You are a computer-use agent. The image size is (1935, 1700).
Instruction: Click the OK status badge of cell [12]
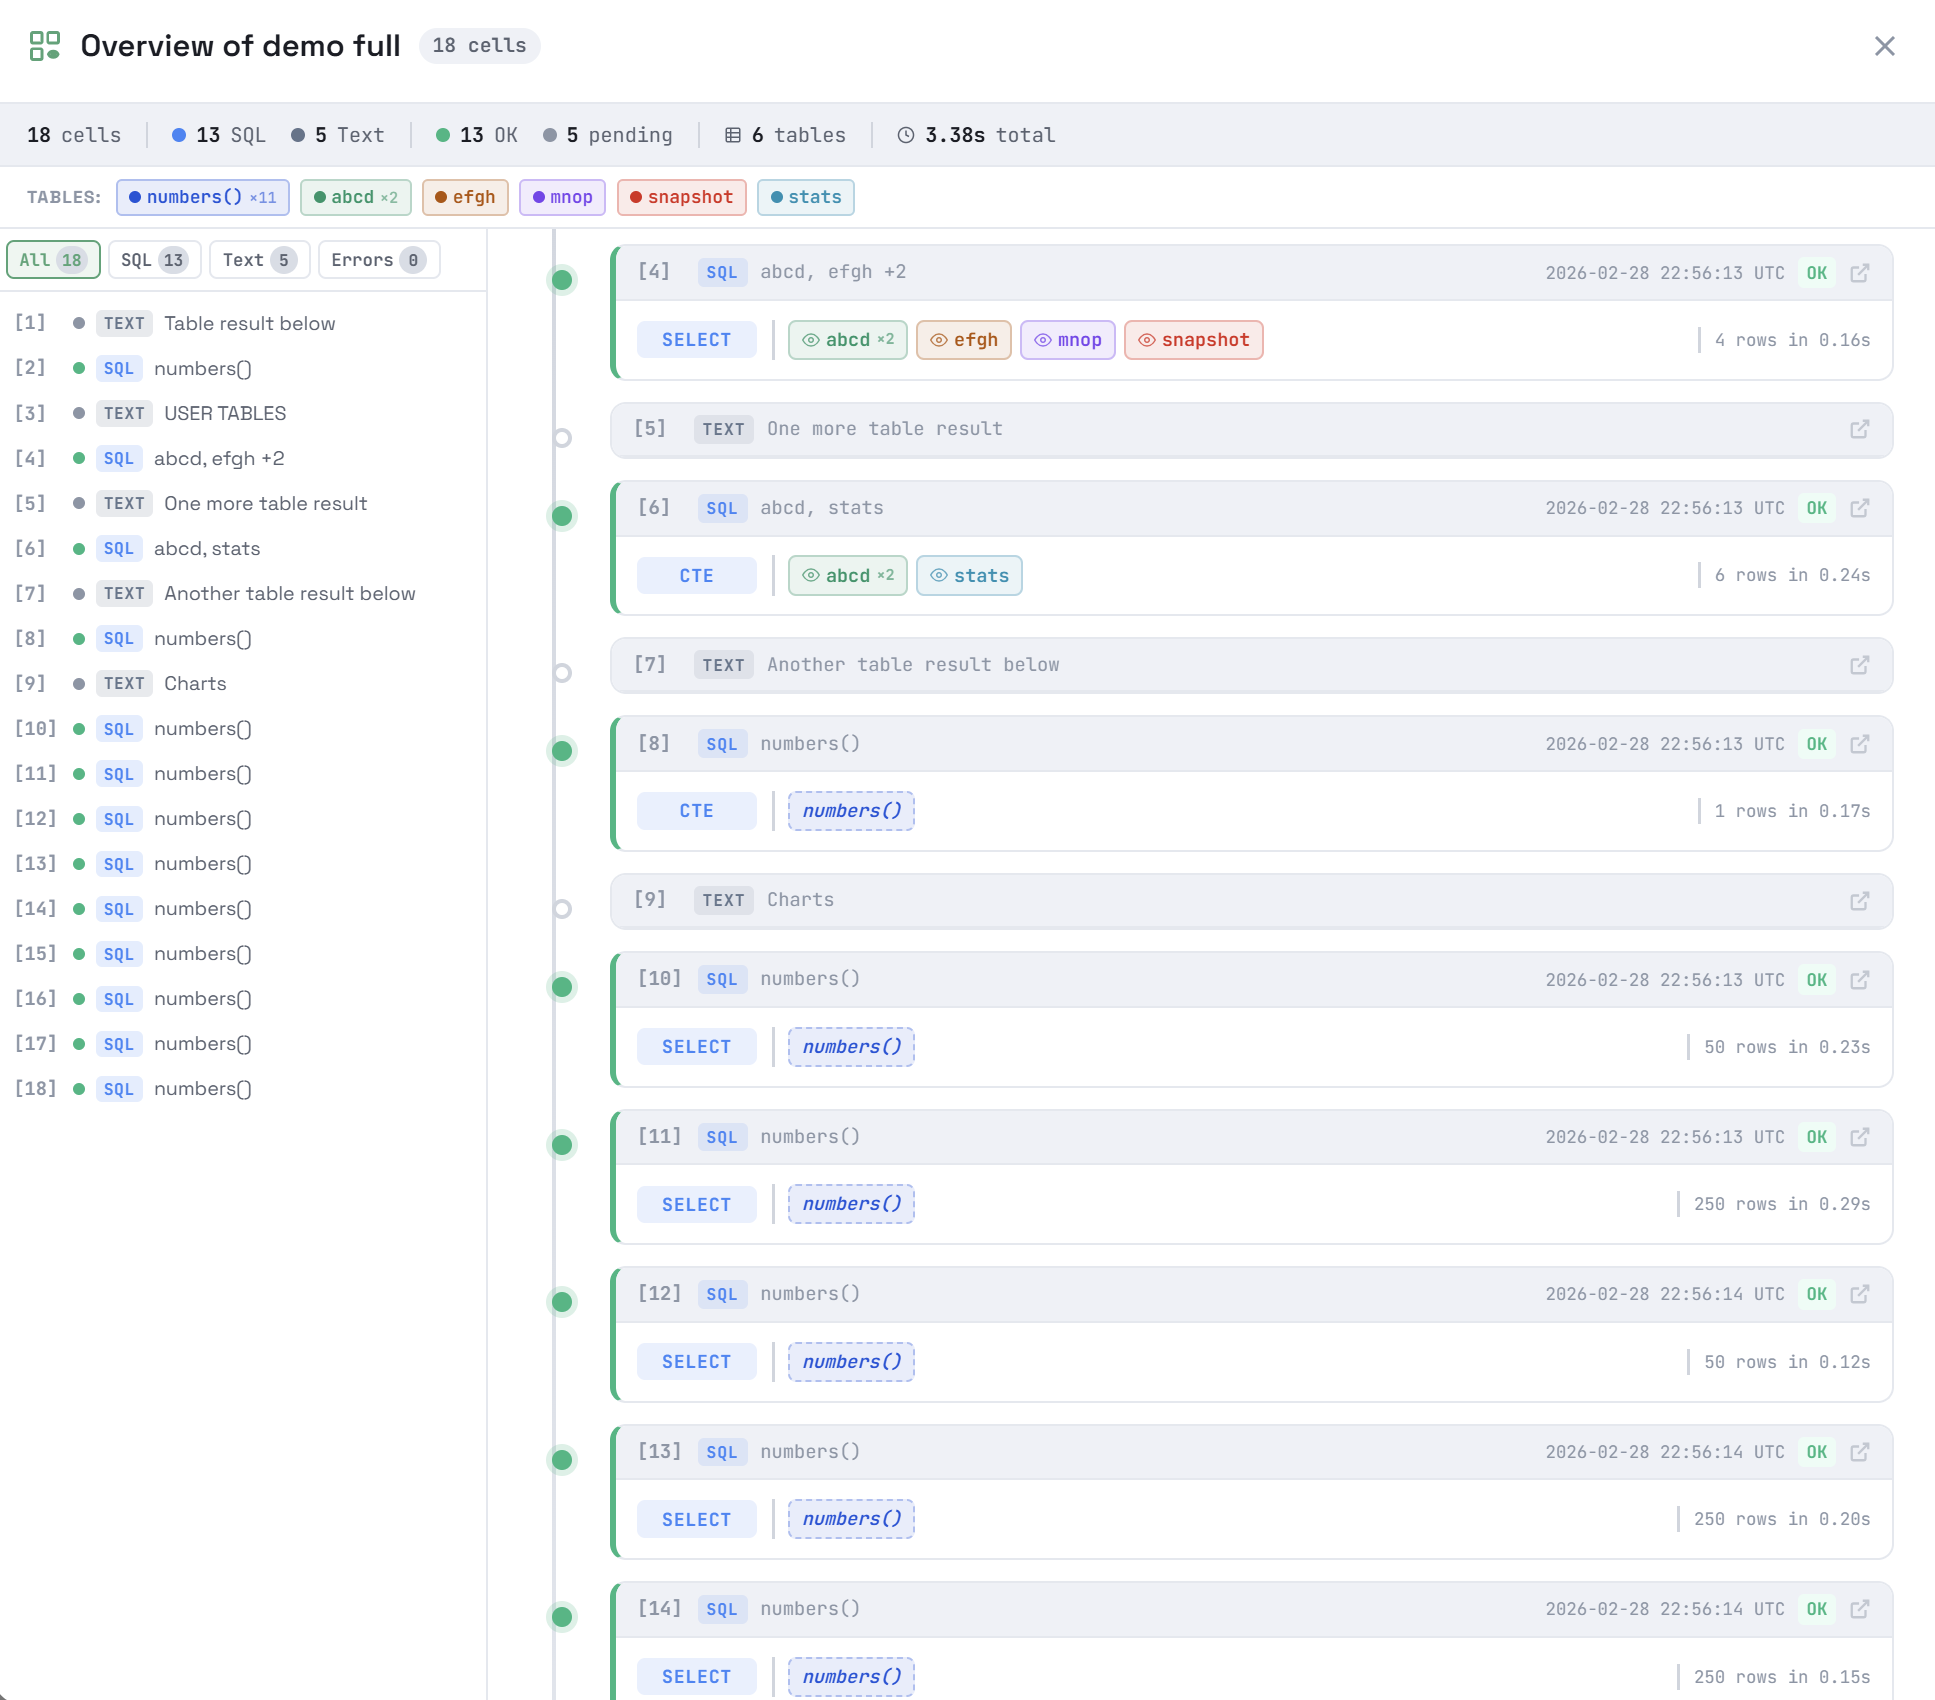1817,1294
